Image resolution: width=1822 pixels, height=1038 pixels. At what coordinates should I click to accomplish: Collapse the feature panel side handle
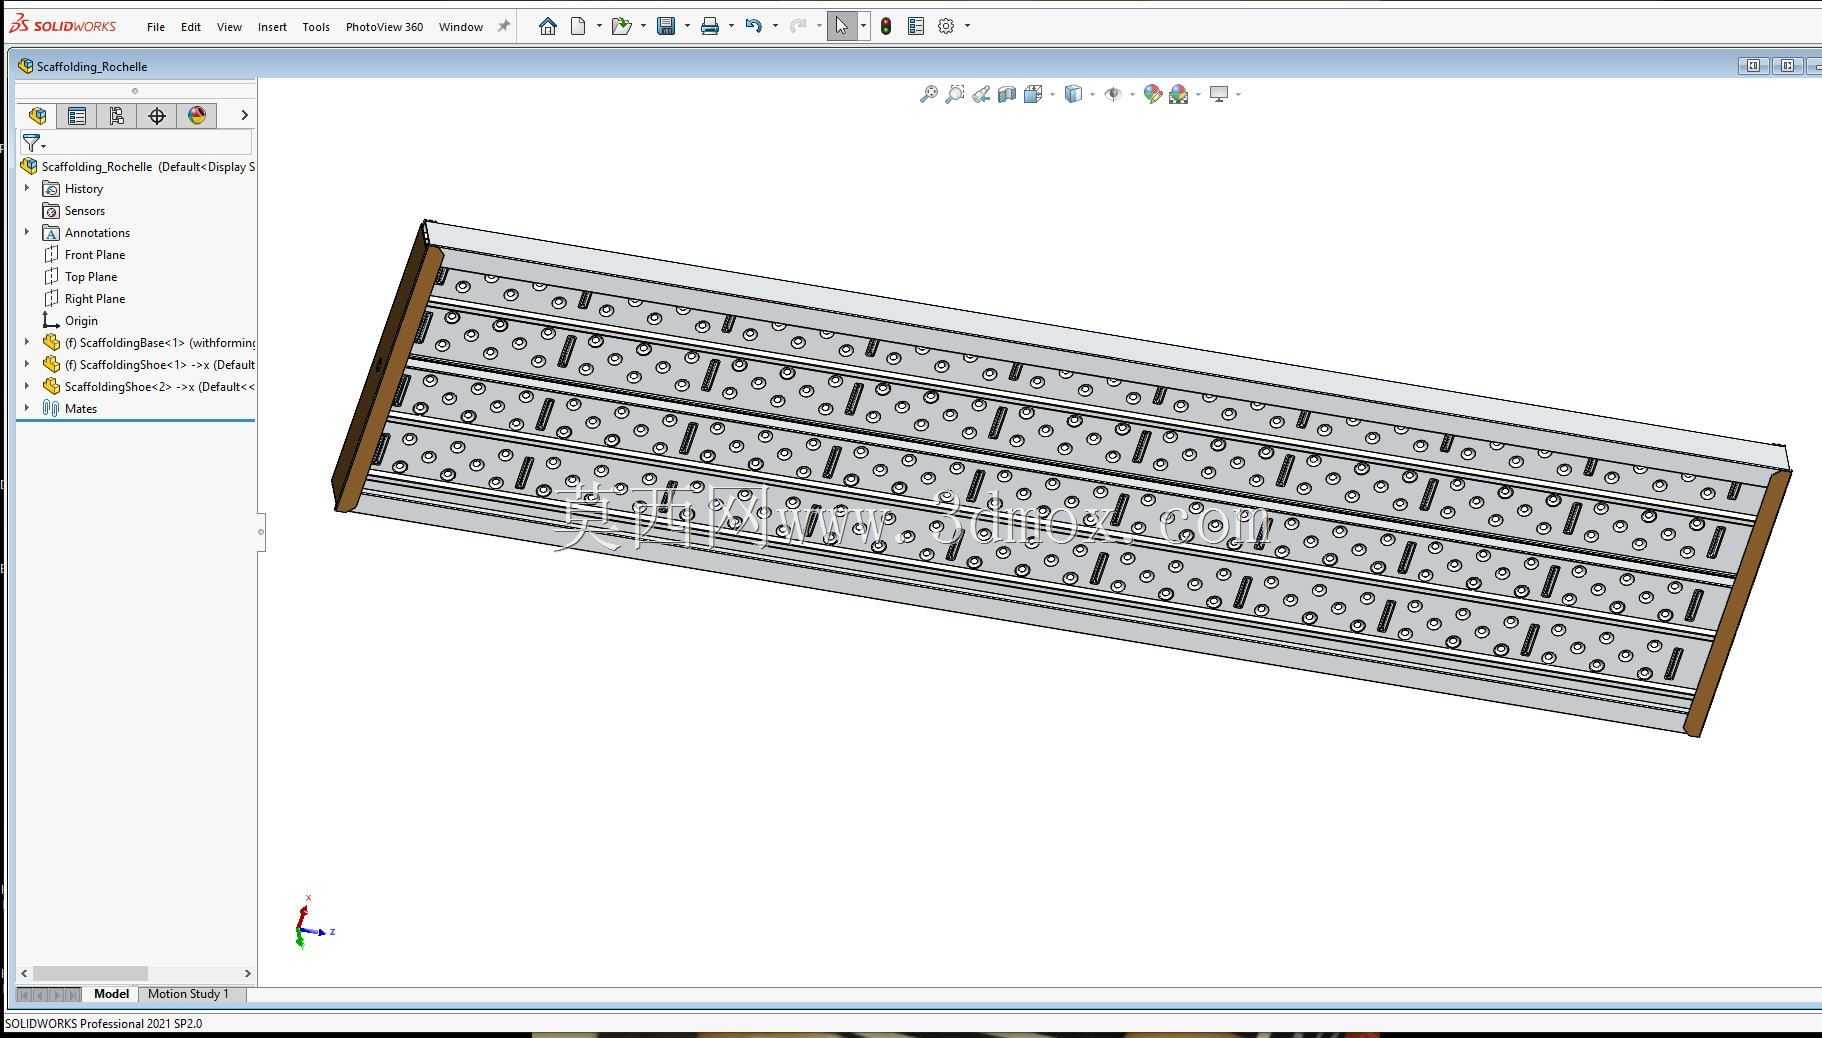pyautogui.click(x=261, y=531)
